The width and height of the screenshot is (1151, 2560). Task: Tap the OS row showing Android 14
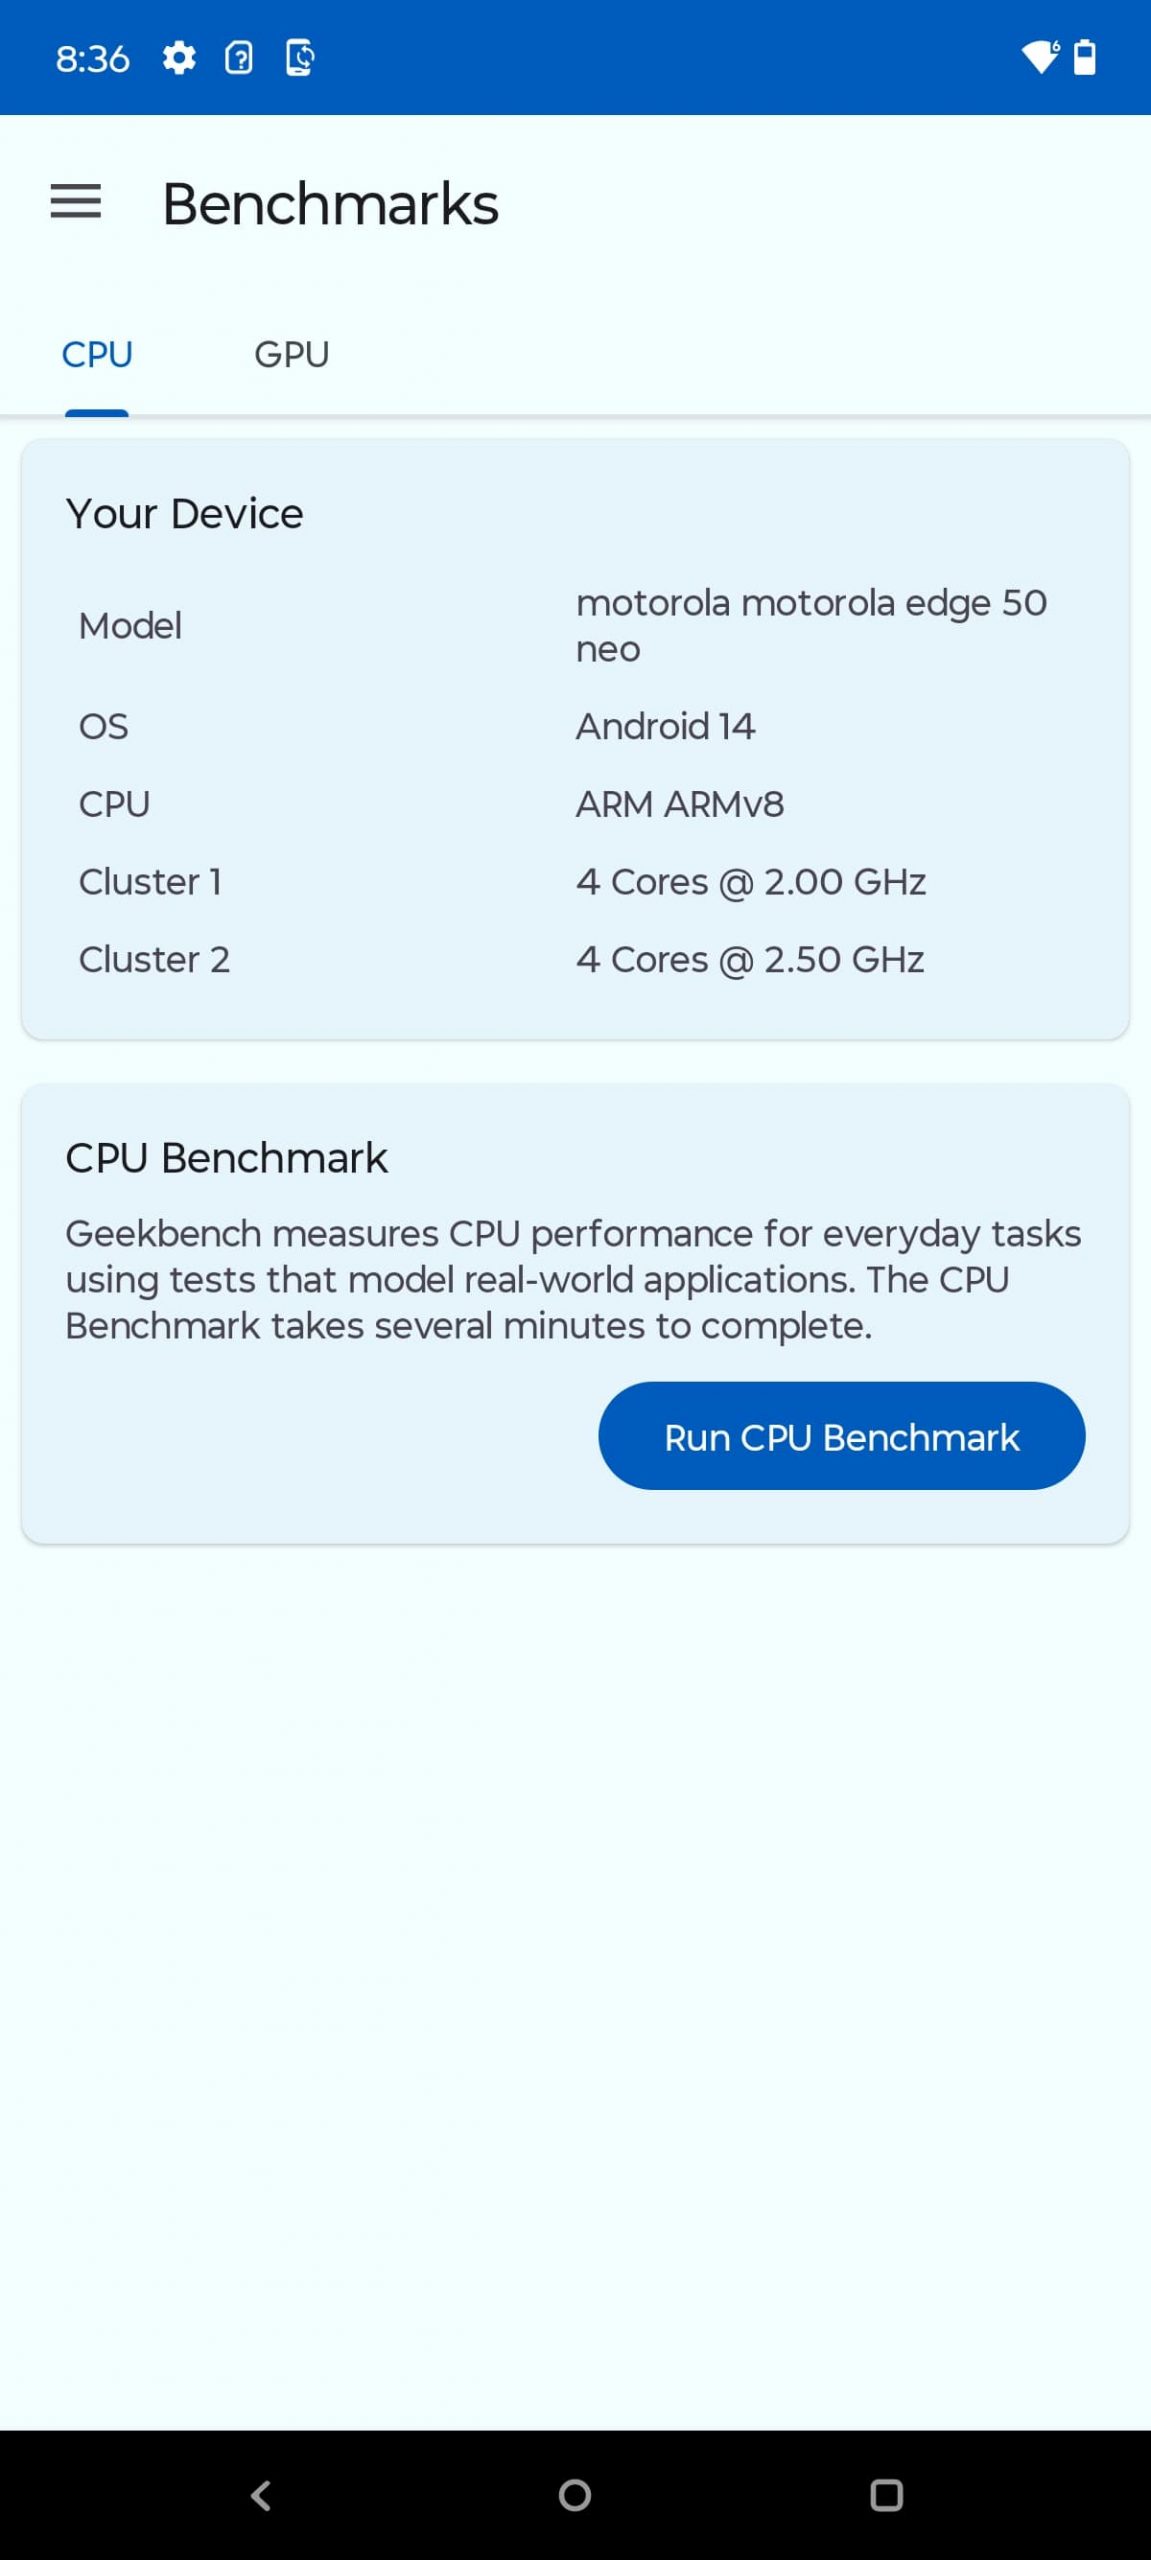click(x=575, y=726)
